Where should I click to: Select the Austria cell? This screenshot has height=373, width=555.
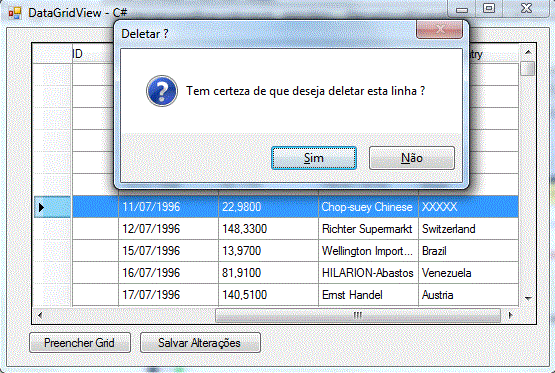click(469, 295)
